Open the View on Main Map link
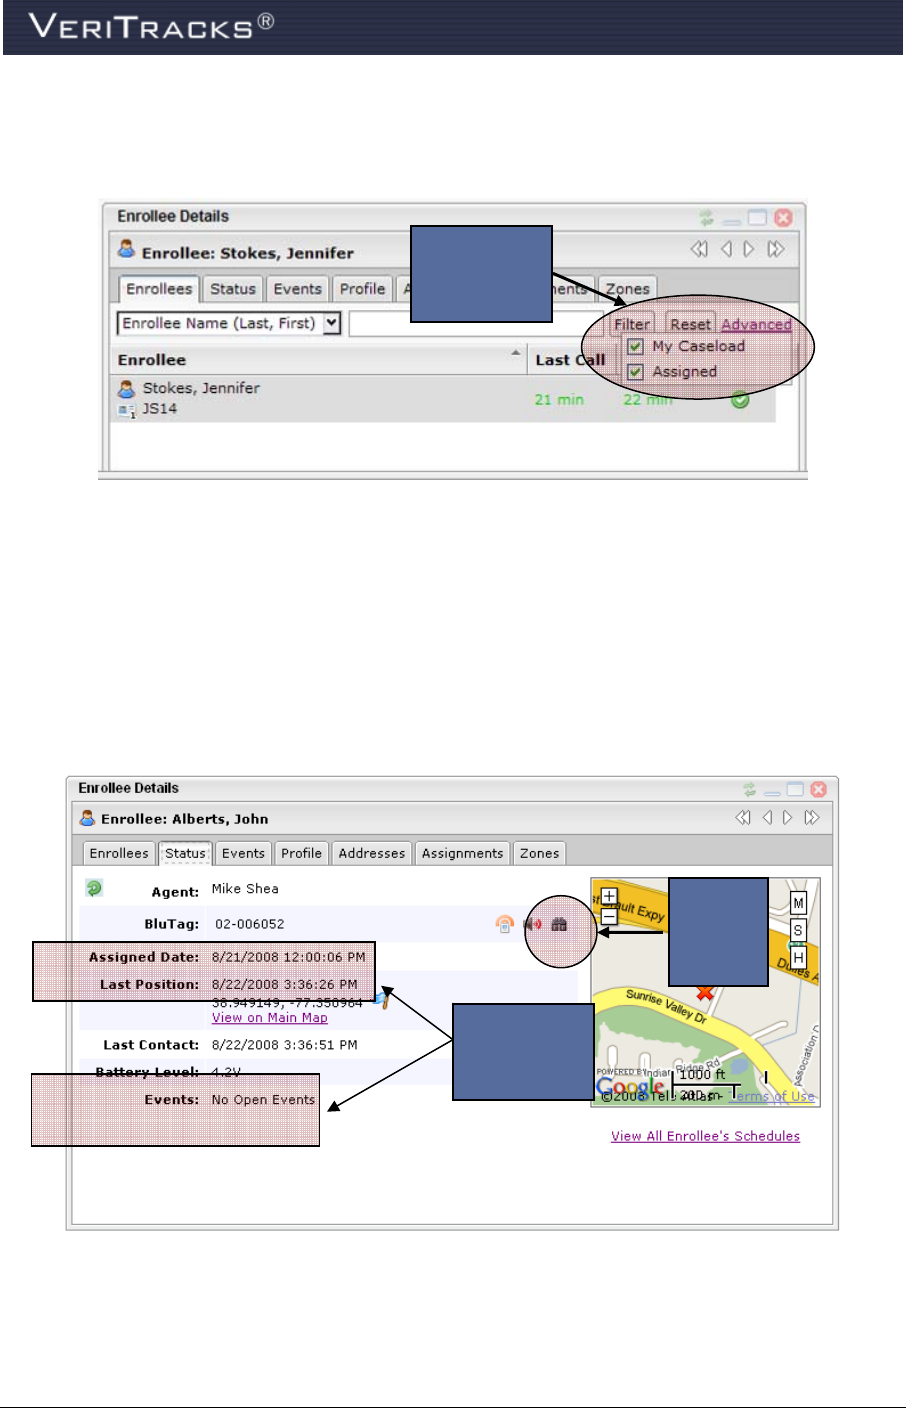The image size is (906, 1408). click(x=270, y=1018)
